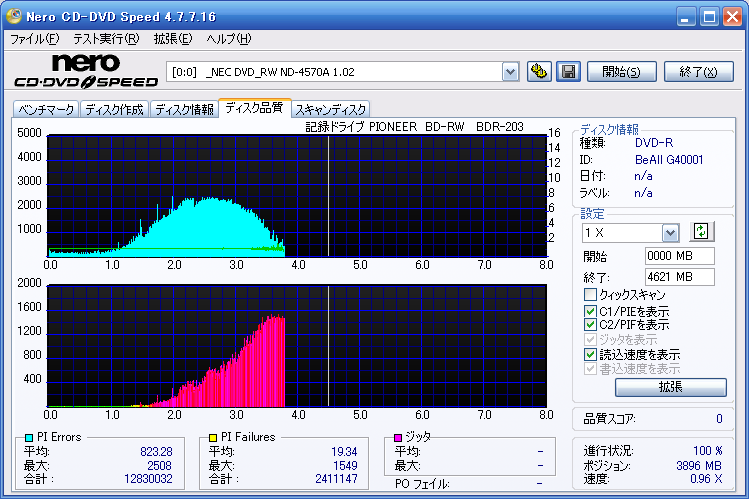Viewport: 749px width, 499px height.
Task: Click the ポジション 3896 MB value
Action: [x=699, y=466]
